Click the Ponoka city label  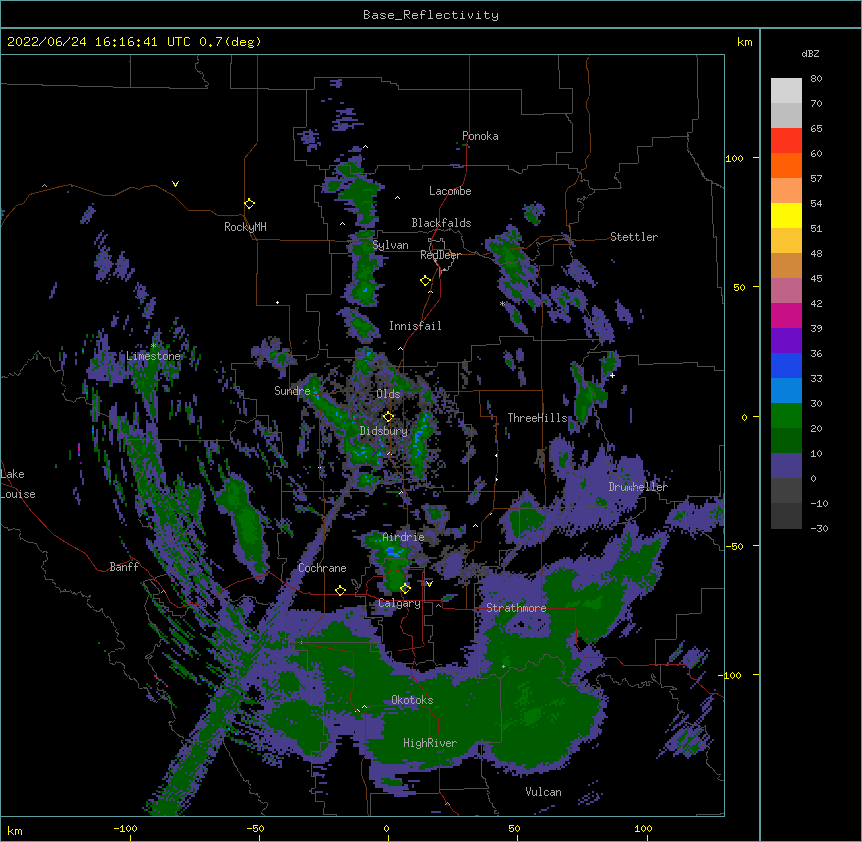[x=480, y=136]
